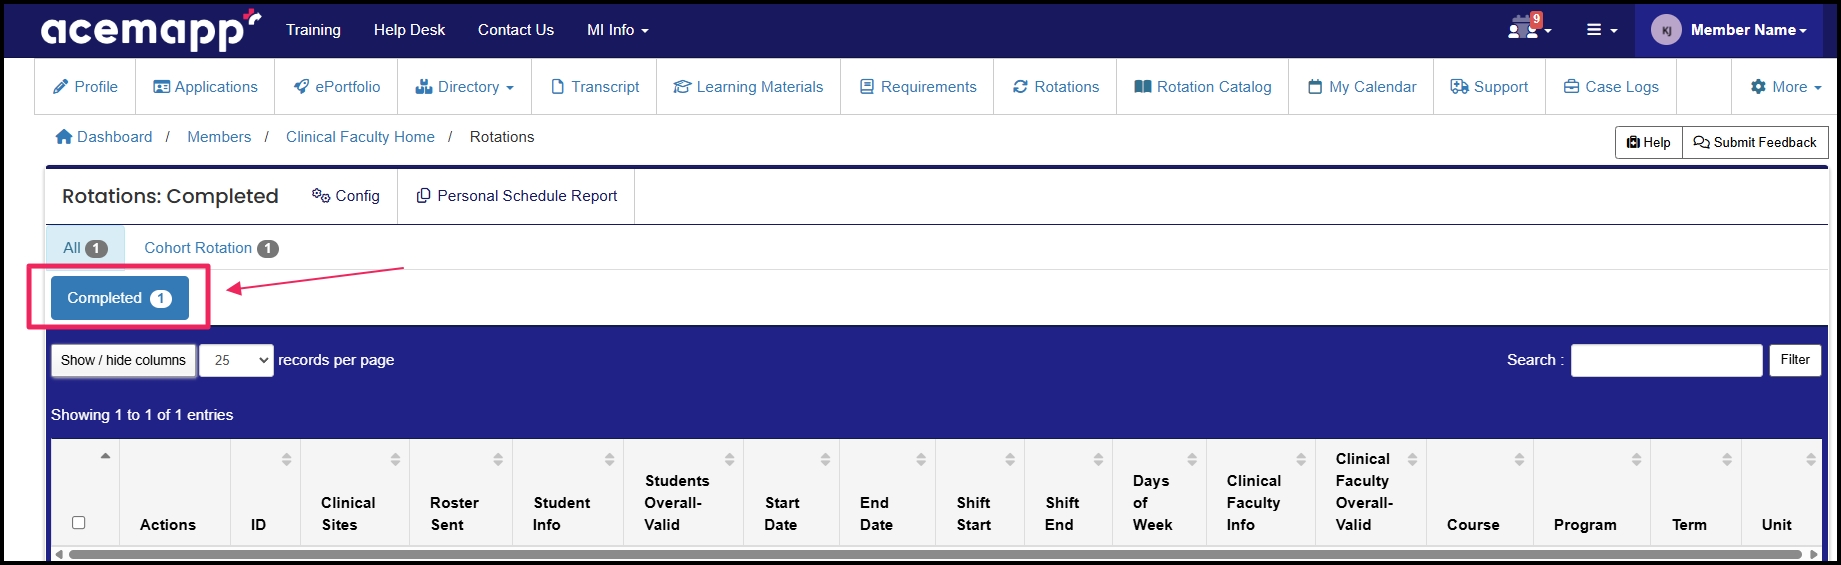Click the Members breadcrumb link
1841x565 pixels.
click(x=219, y=137)
